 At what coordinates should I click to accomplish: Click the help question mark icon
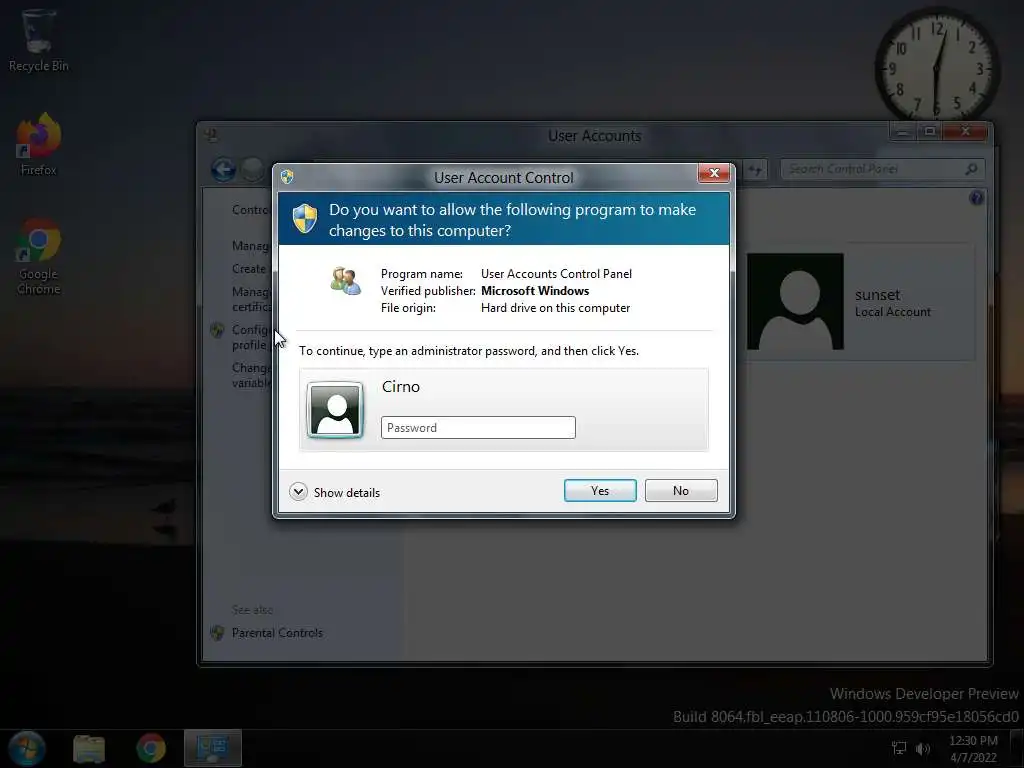976,198
